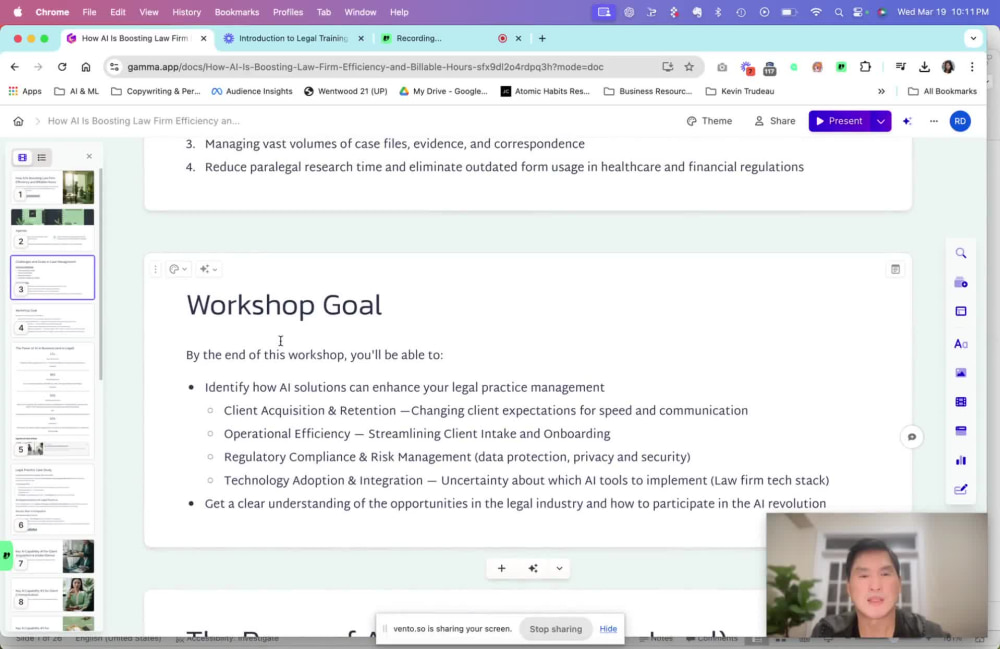Open macOS Spotlight search icon

[x=838, y=12]
